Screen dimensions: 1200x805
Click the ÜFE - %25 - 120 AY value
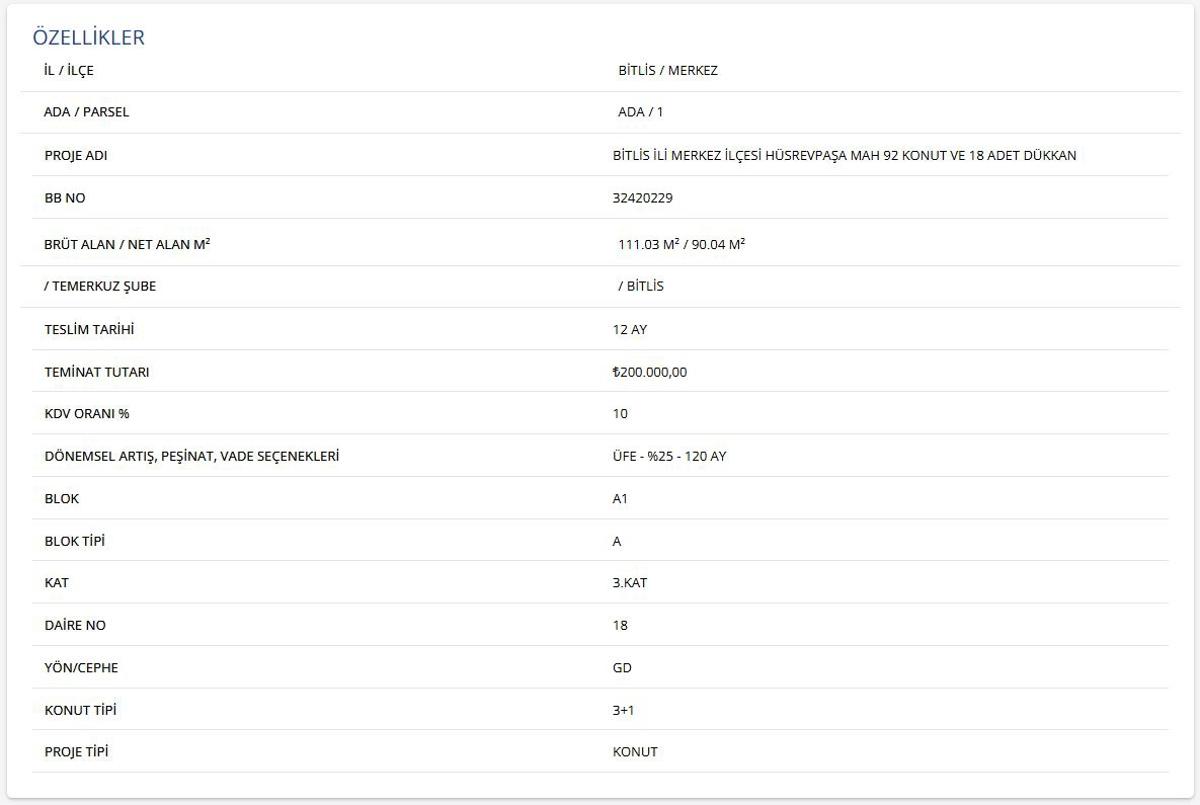click(669, 456)
